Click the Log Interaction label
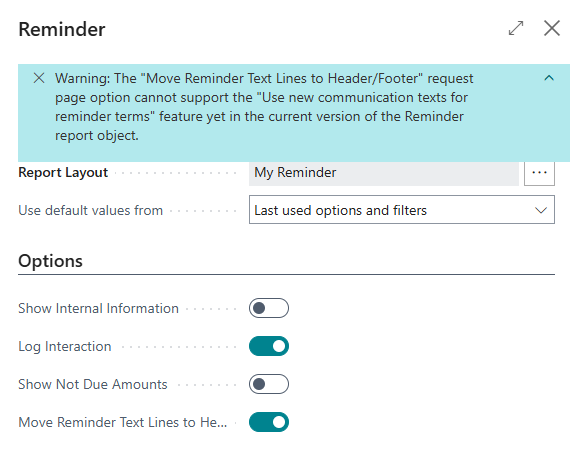579x457 pixels. click(x=65, y=347)
